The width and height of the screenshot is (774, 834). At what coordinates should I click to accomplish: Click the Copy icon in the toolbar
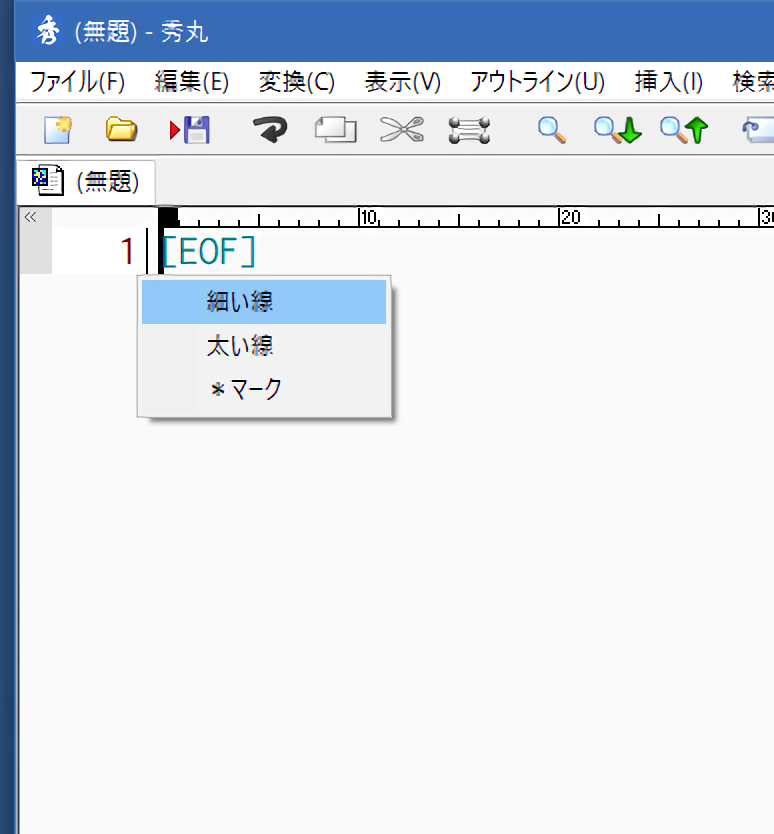335,129
